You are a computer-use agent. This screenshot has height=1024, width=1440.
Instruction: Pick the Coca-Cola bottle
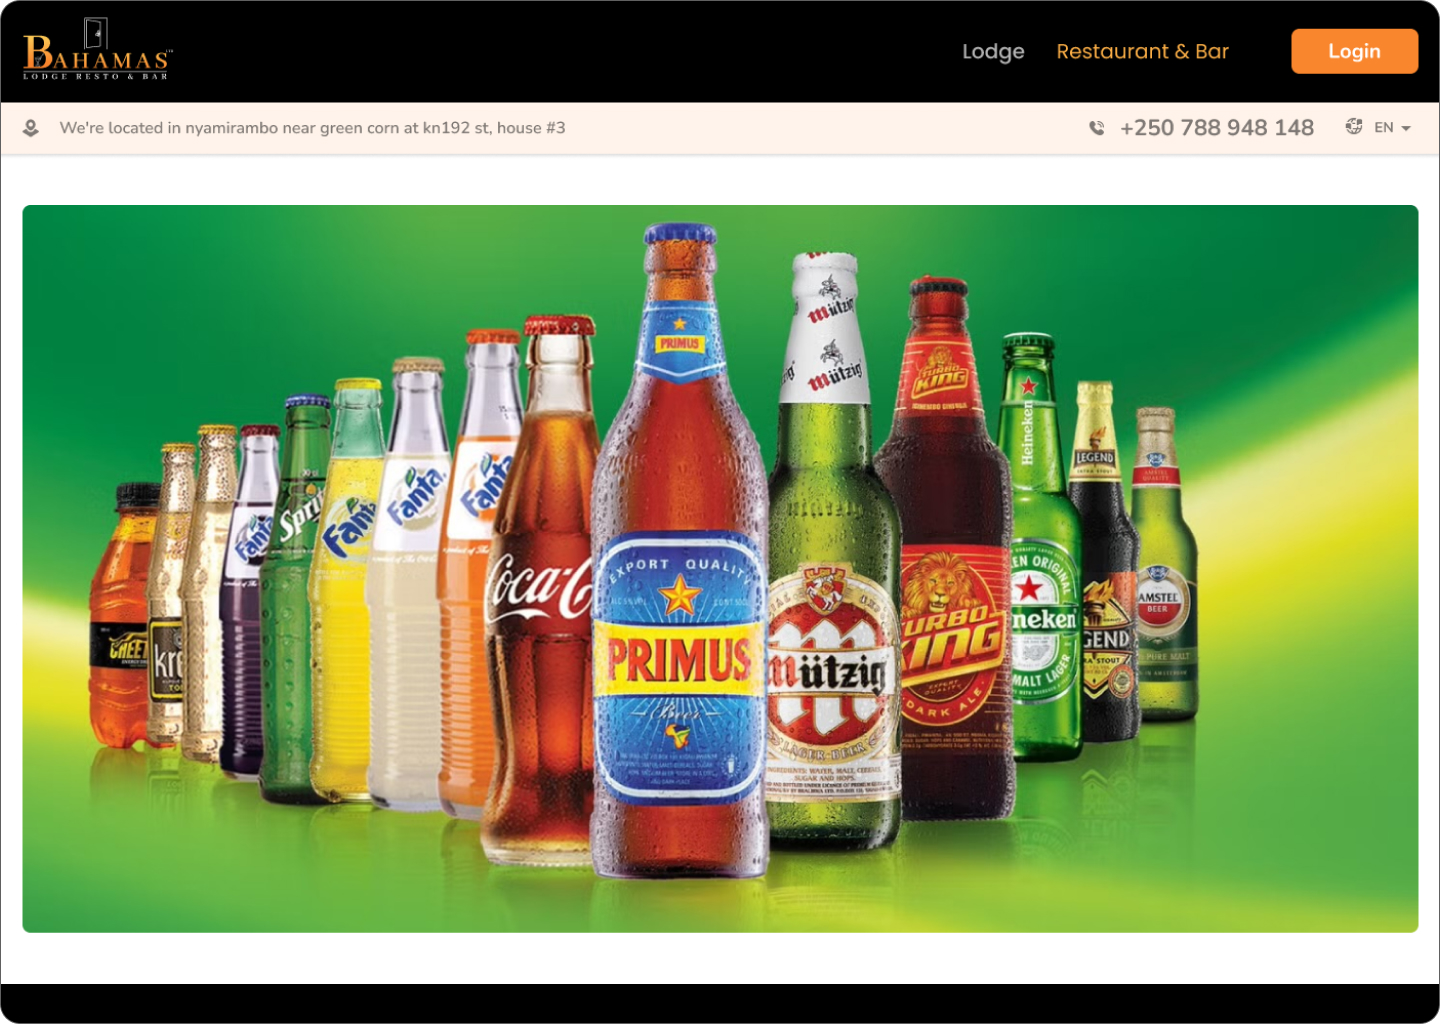tap(540, 600)
